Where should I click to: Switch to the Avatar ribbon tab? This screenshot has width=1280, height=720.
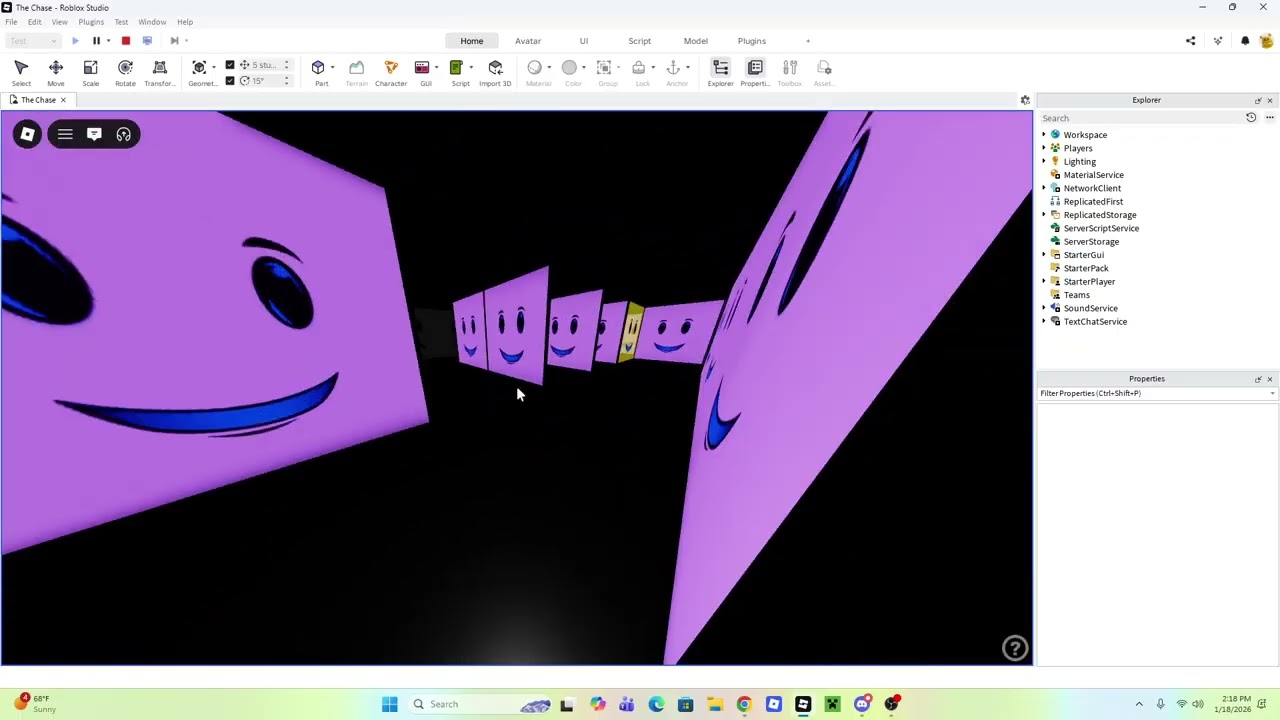[528, 41]
